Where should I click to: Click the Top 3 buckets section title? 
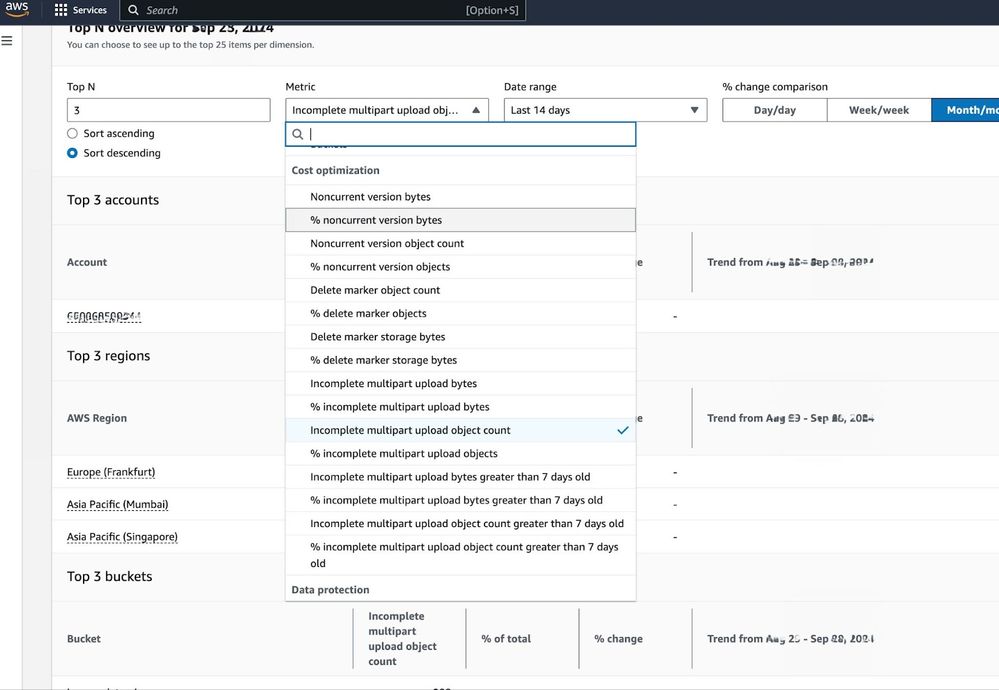110,577
